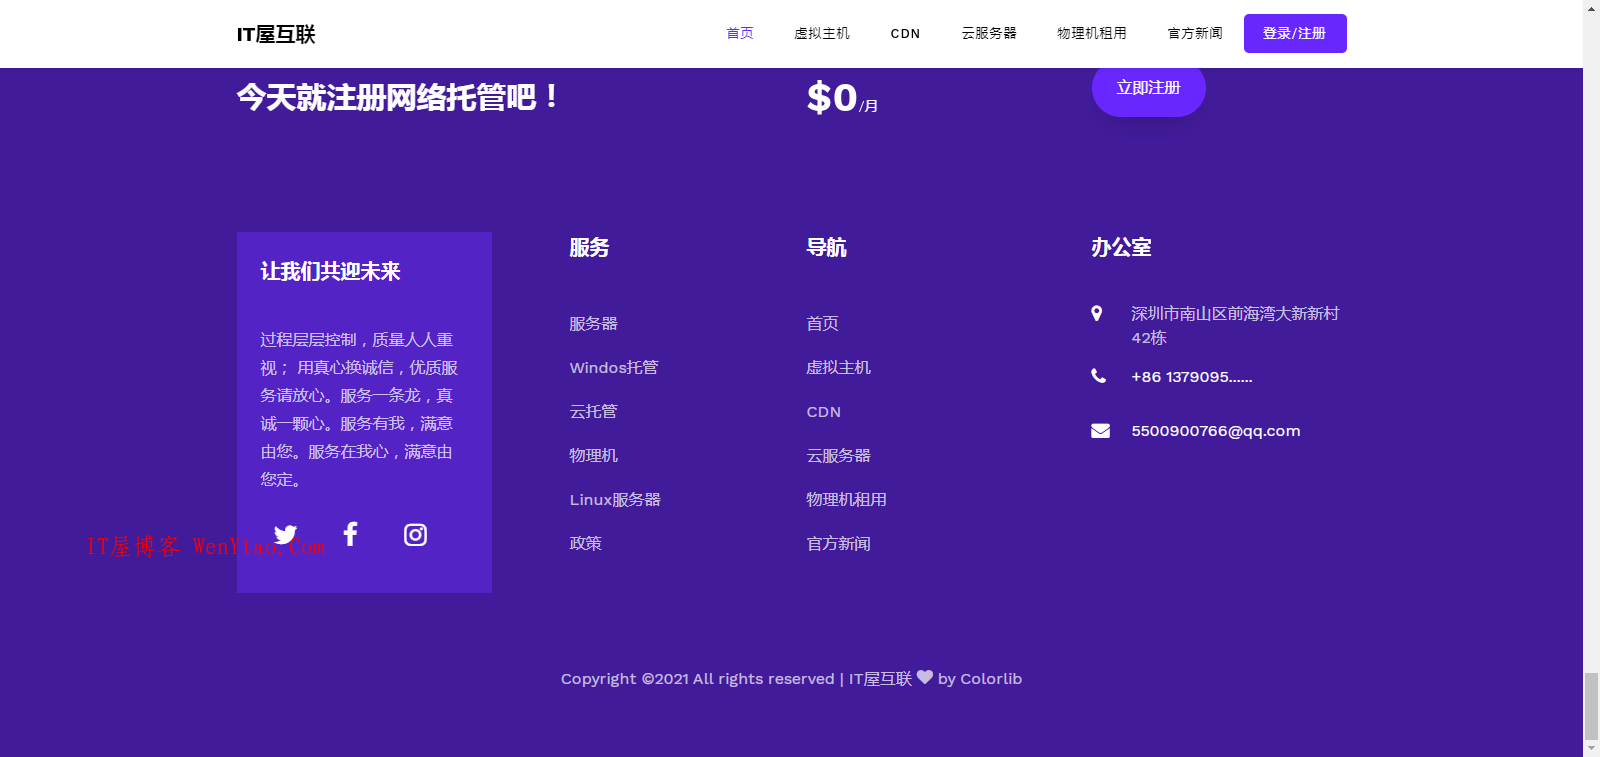Image resolution: width=1600 pixels, height=757 pixels.
Task: Visit the Colorlib credit link
Action: (991, 679)
